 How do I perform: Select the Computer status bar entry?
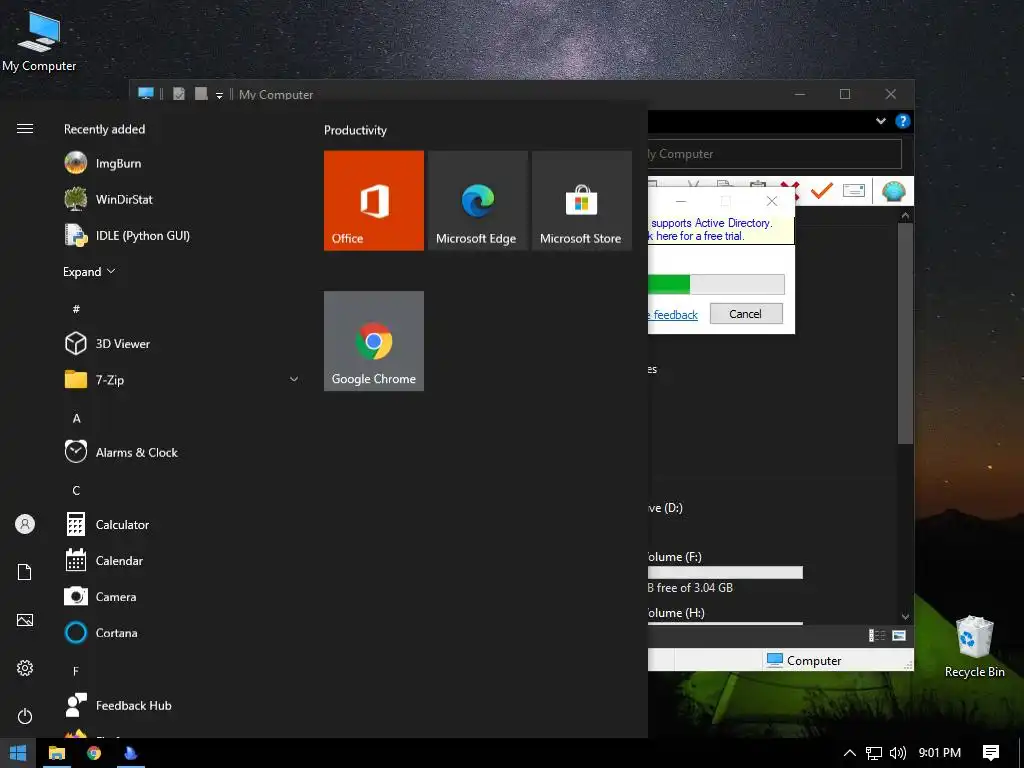tap(804, 660)
